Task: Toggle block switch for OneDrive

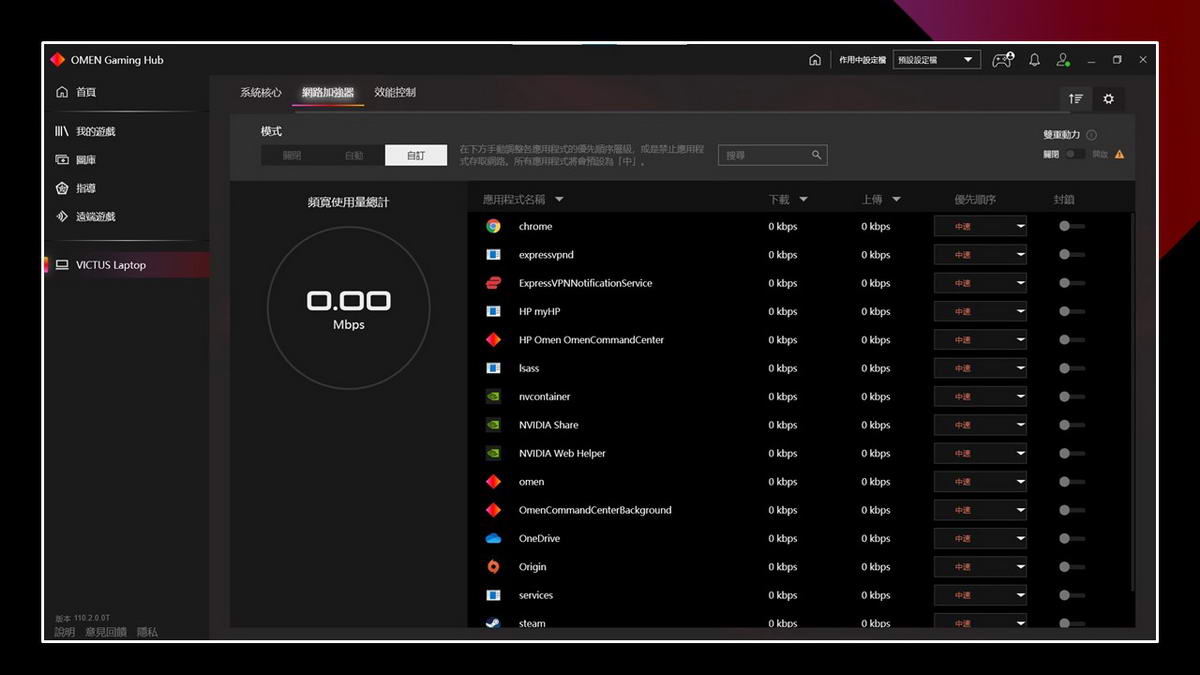Action: 1071,538
